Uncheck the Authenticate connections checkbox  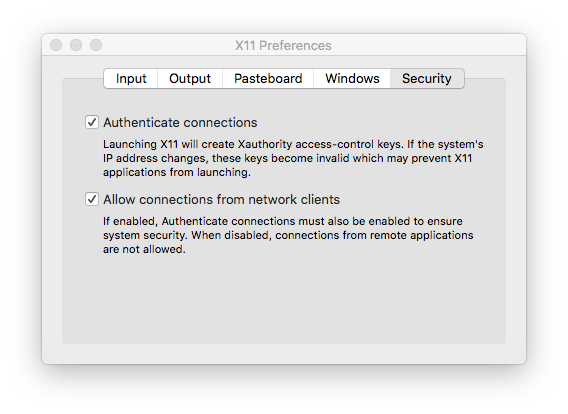pyautogui.click(x=92, y=122)
